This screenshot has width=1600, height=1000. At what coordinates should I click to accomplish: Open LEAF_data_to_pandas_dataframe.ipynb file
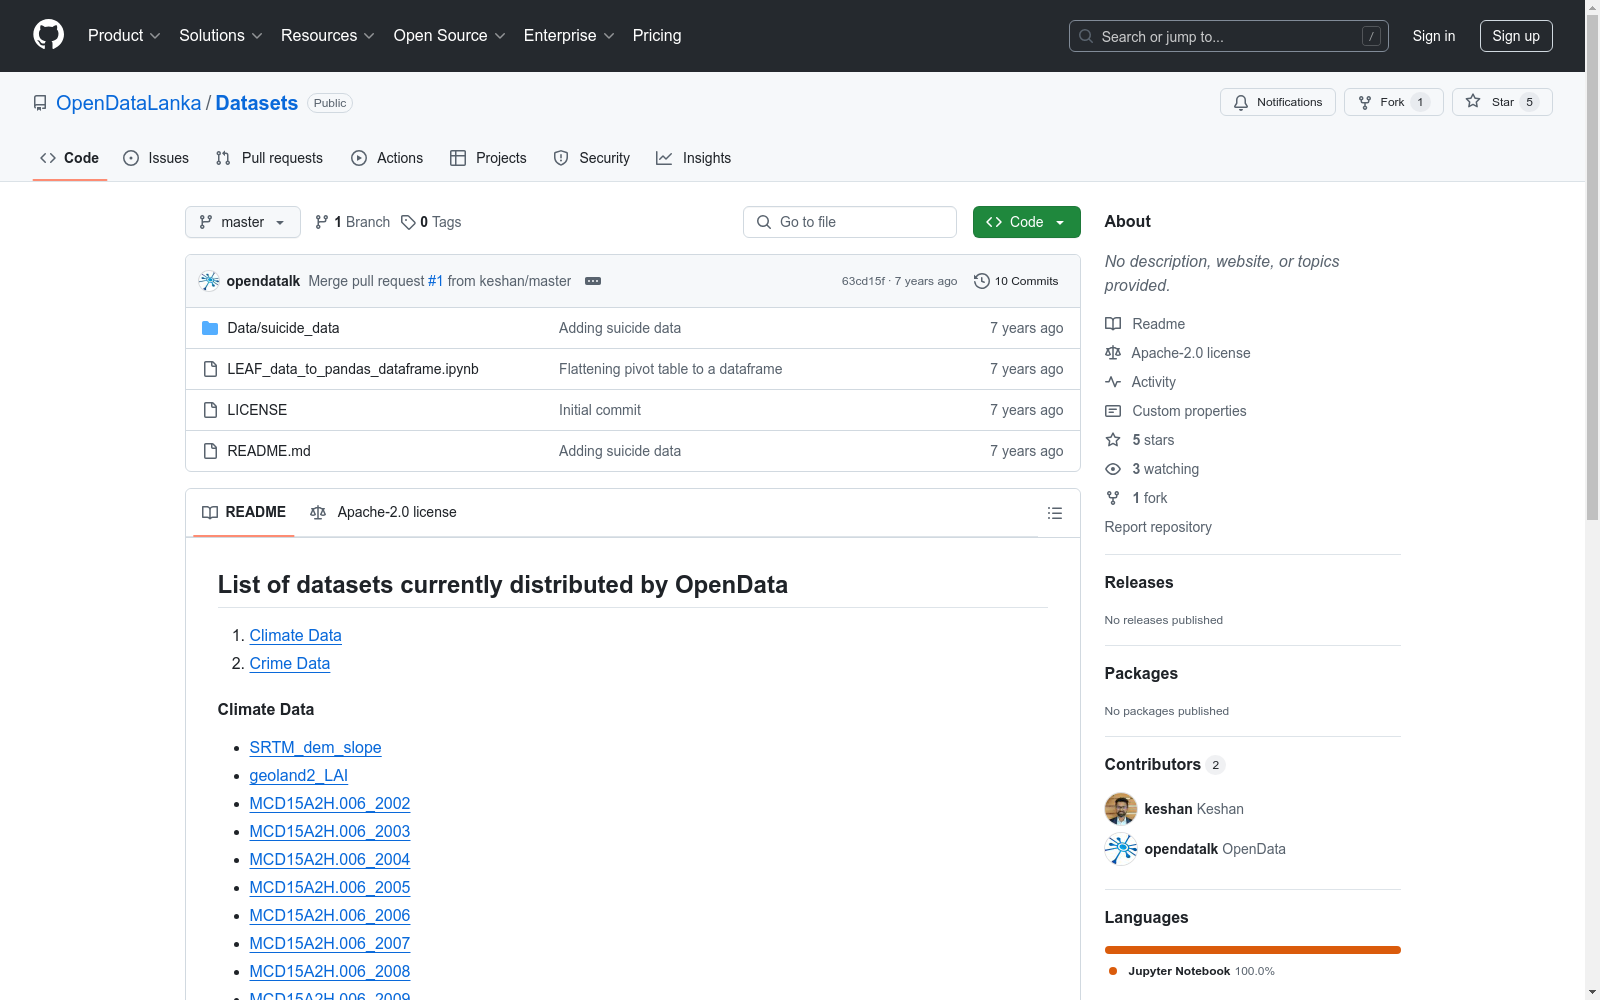click(x=353, y=369)
